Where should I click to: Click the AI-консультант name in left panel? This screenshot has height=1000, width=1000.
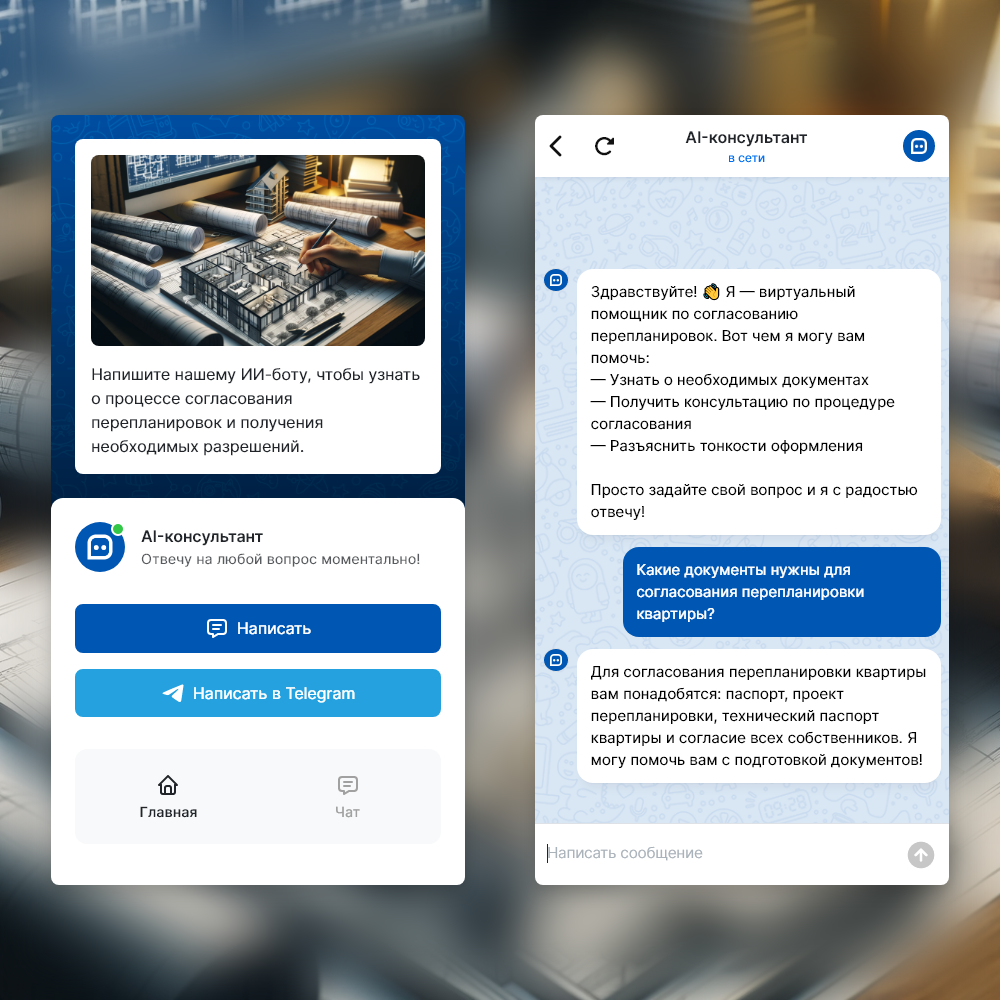tap(202, 537)
